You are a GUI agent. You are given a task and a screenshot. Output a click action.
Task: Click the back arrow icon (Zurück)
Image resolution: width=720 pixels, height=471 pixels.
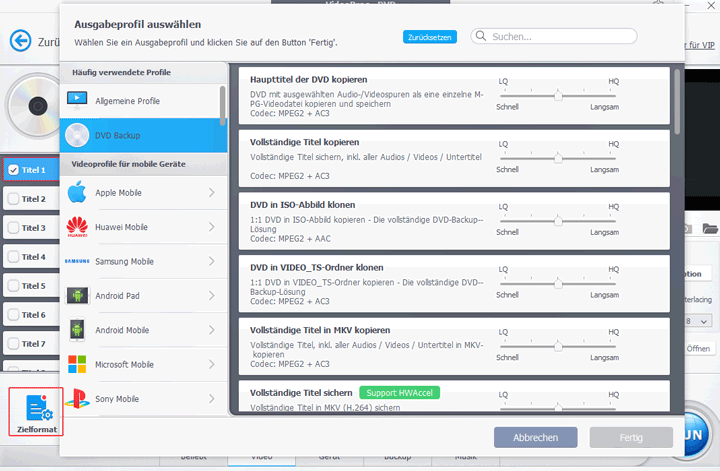[21, 41]
